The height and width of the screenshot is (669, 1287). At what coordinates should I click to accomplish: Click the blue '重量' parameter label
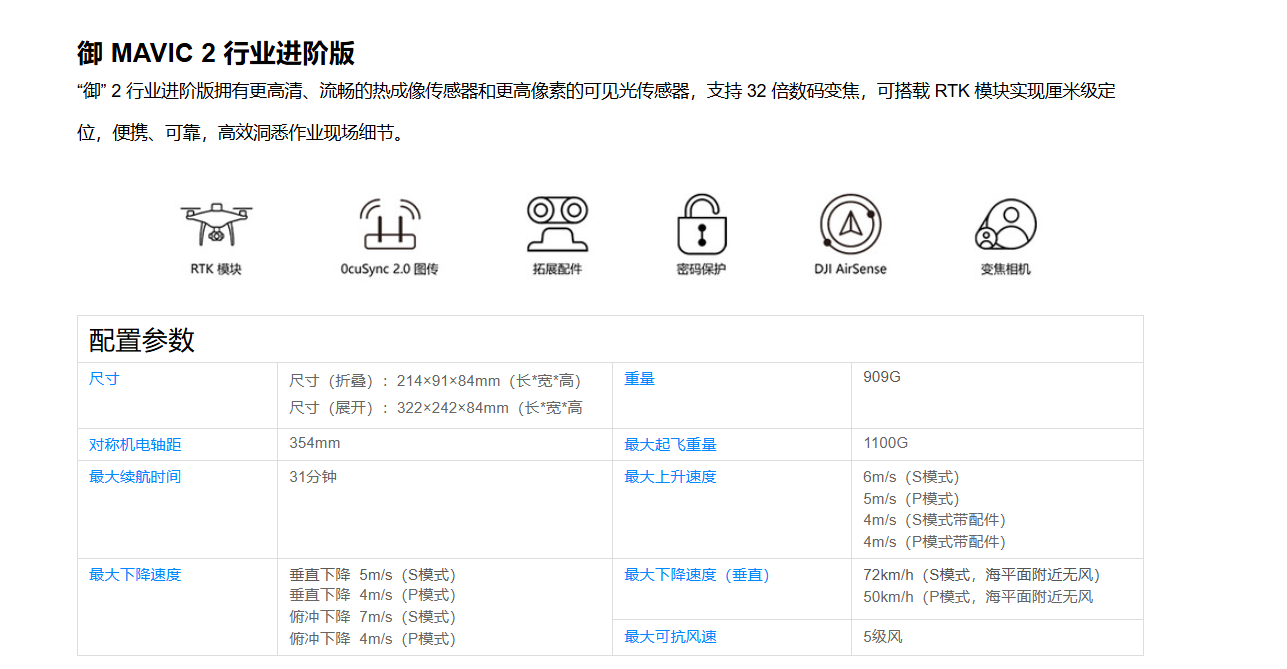pos(640,379)
